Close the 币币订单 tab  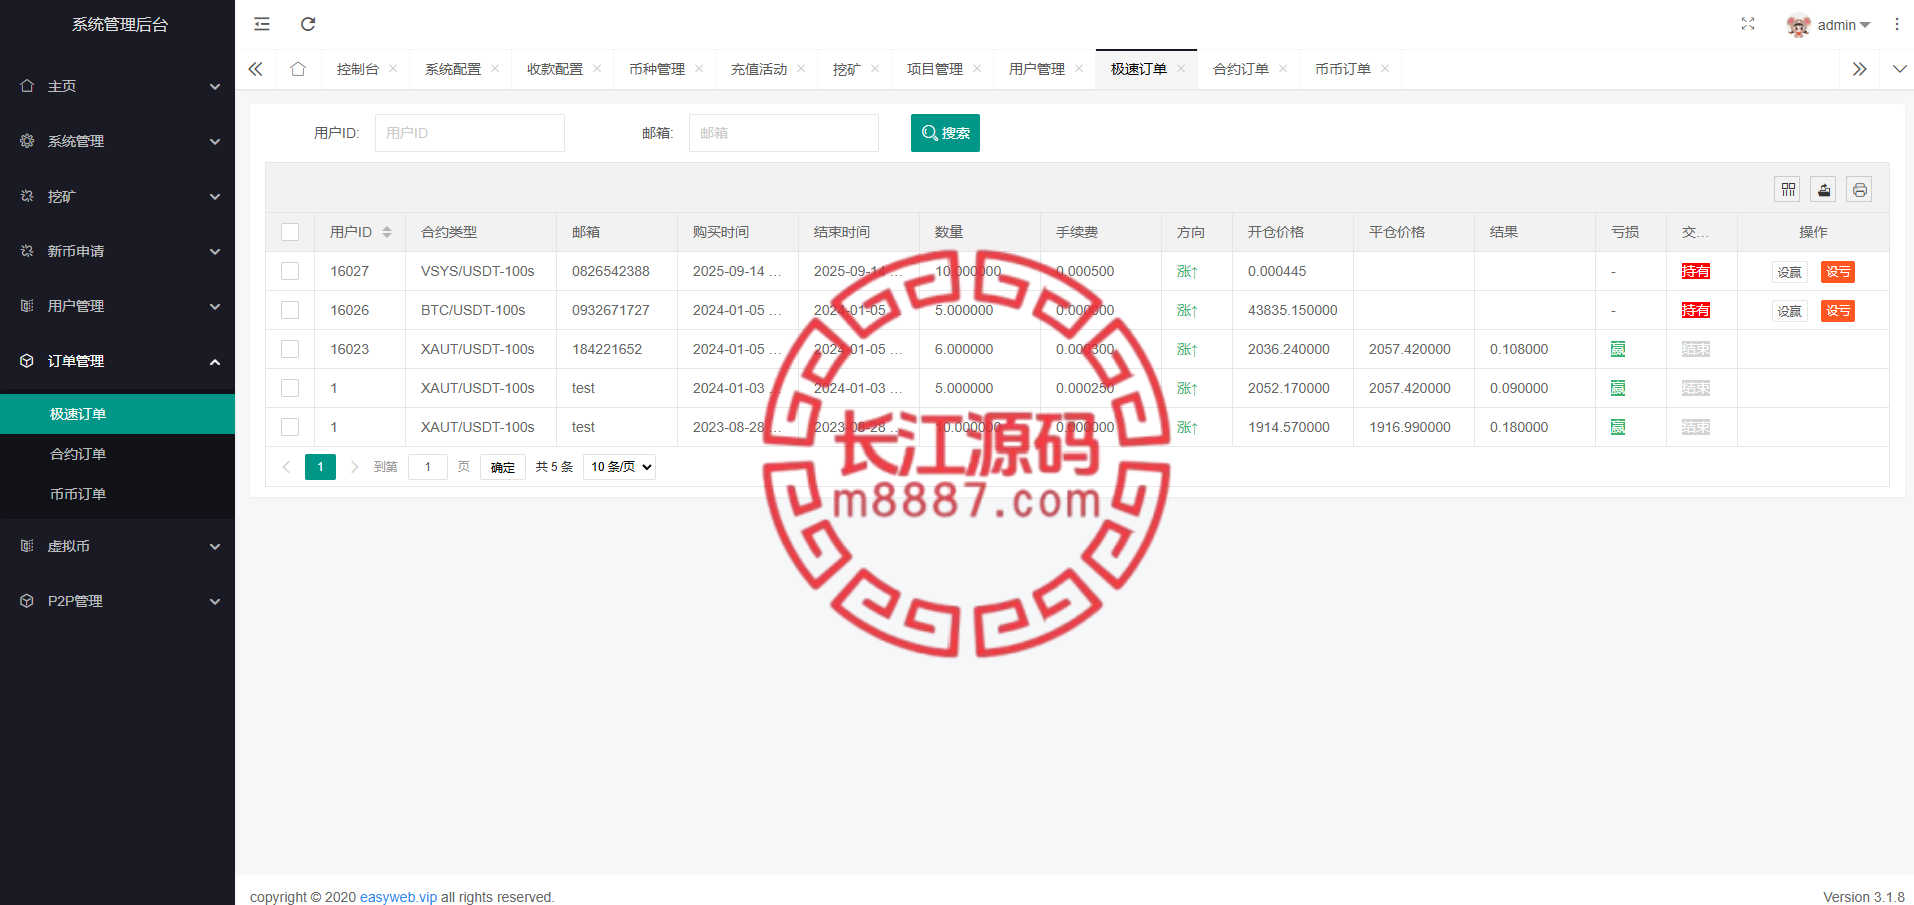pos(1385,69)
